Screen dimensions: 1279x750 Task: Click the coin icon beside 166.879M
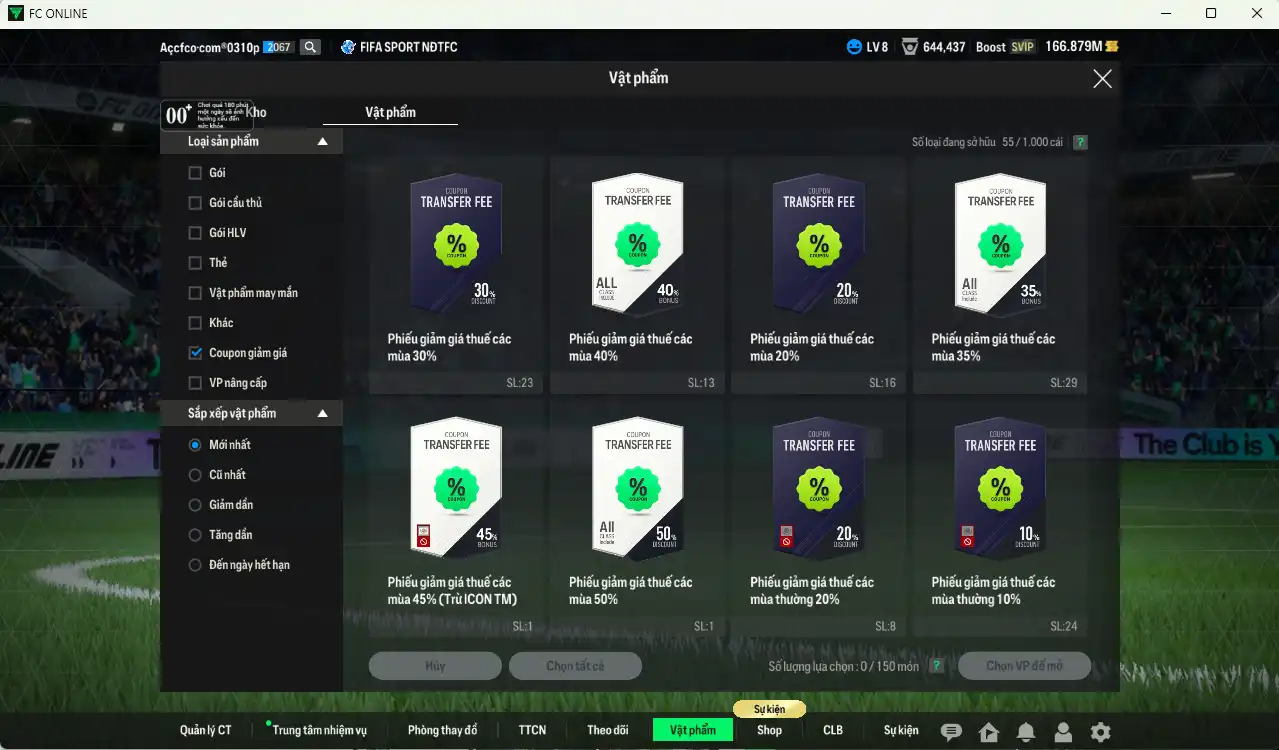[x=1112, y=47]
